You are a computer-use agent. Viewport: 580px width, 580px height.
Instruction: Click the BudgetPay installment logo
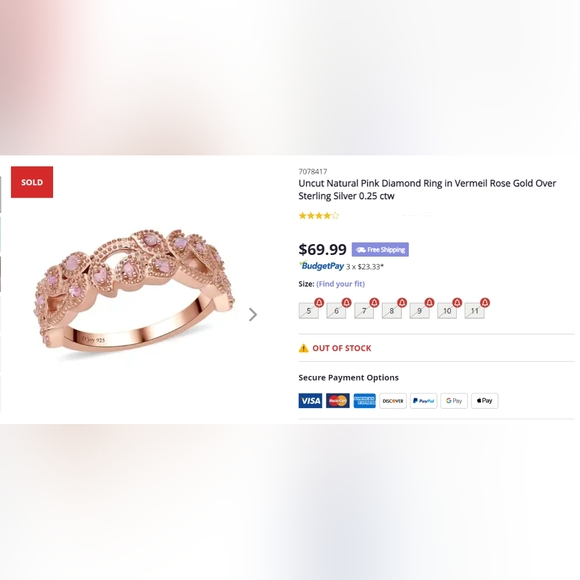pyautogui.click(x=321, y=266)
